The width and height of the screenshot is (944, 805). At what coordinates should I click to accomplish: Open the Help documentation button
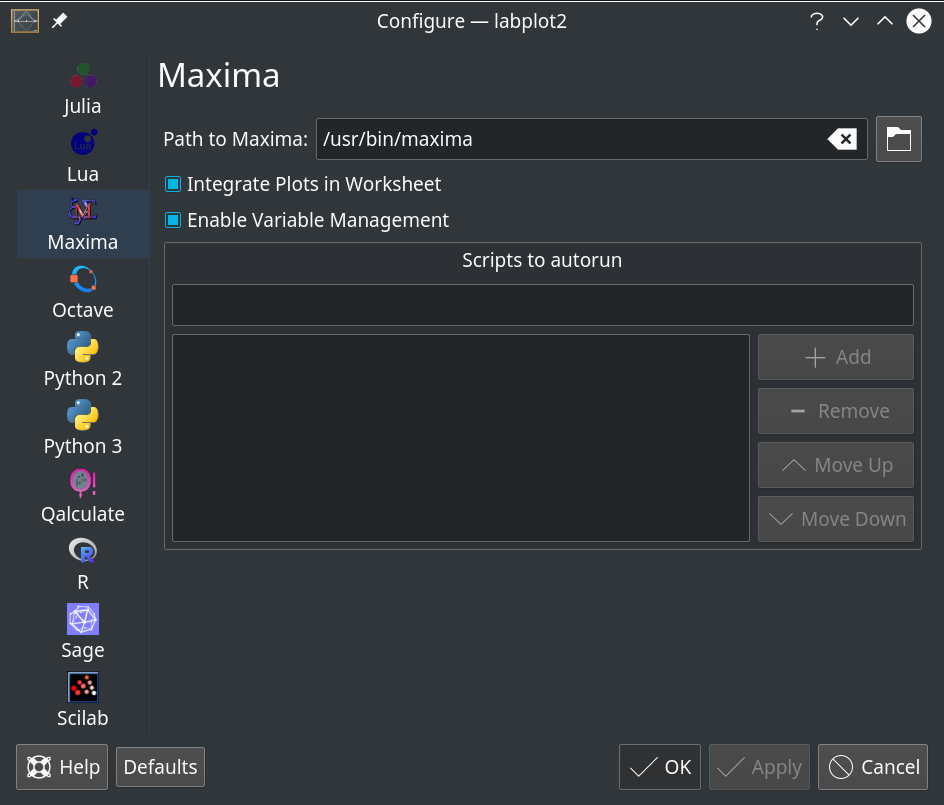click(x=62, y=767)
